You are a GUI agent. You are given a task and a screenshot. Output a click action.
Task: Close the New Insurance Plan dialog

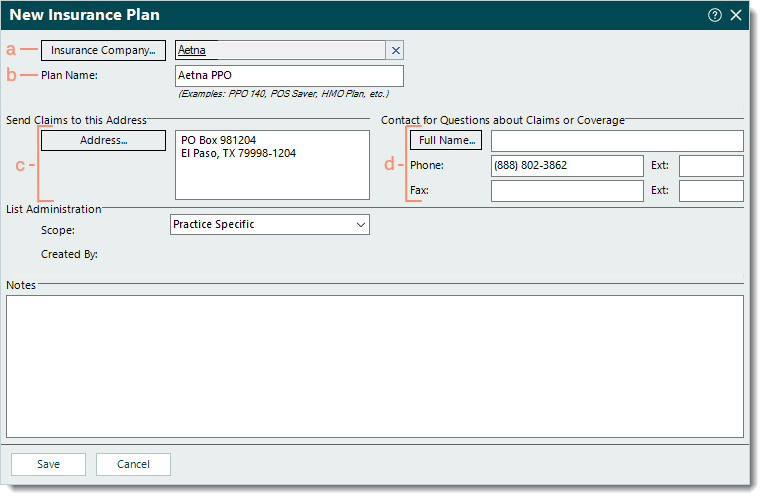tap(736, 15)
